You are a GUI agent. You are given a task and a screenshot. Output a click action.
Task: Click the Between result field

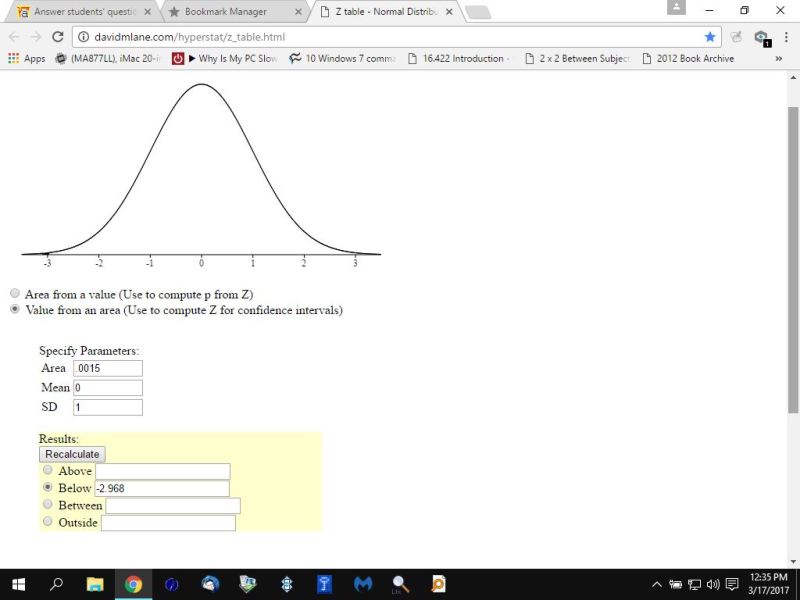pos(173,506)
